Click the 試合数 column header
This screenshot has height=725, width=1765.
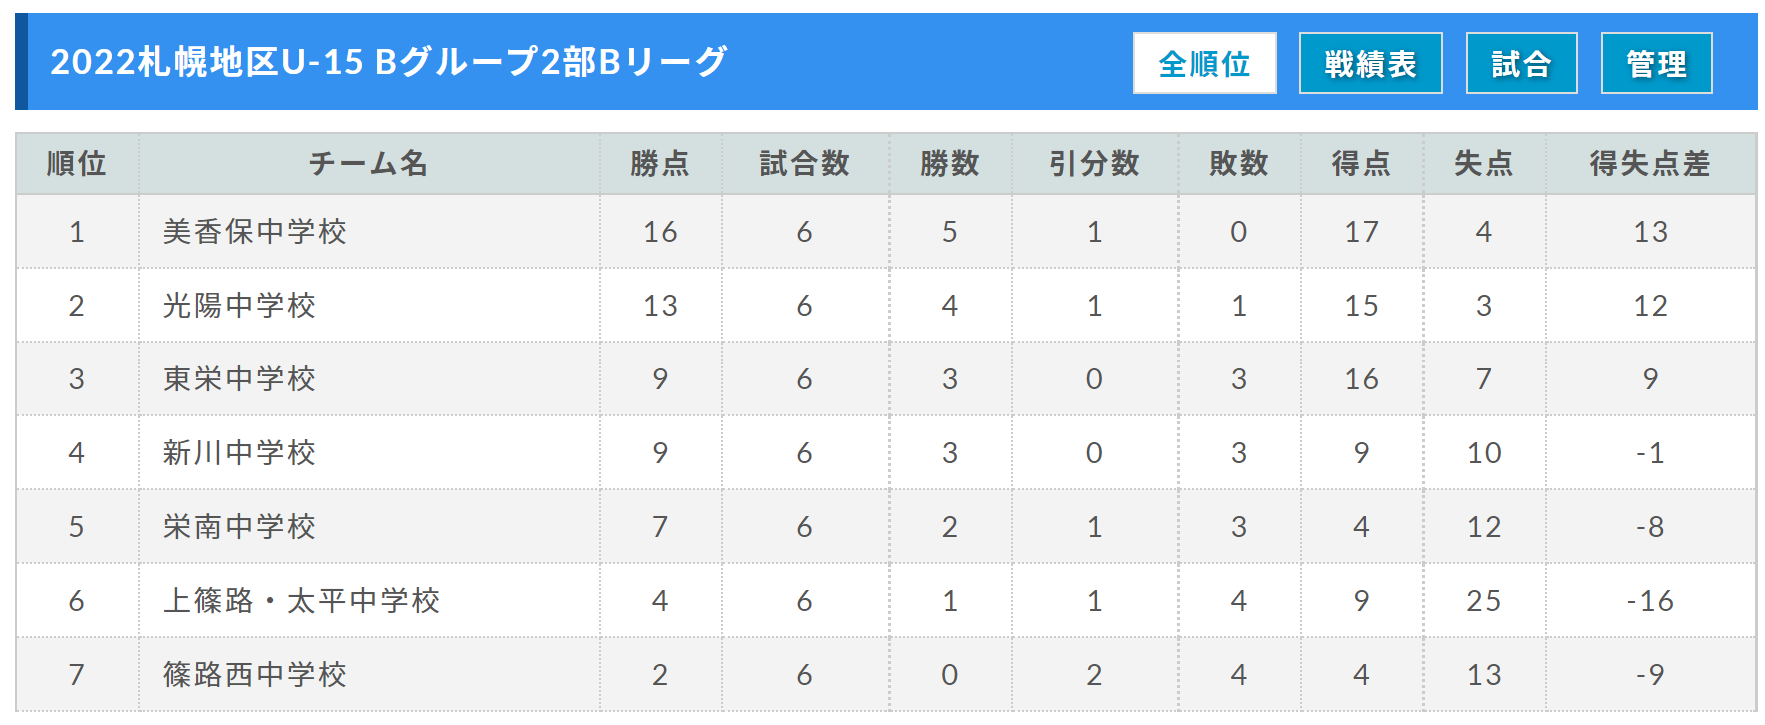(804, 163)
